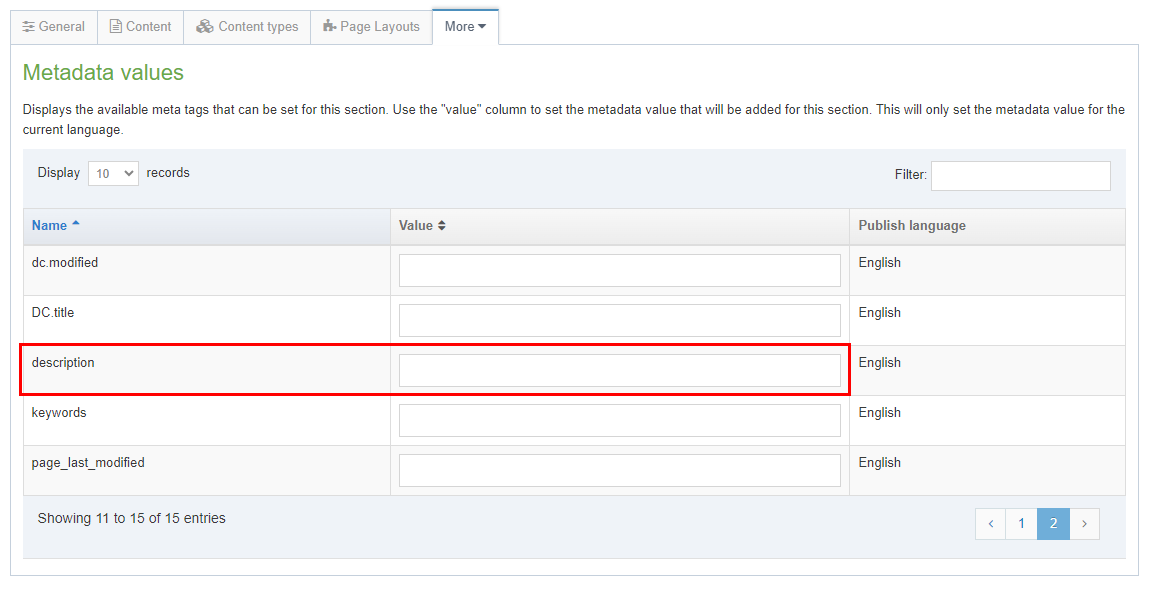Select the keywords name cell
Viewport: 1149px width, 589px height.
(207, 421)
